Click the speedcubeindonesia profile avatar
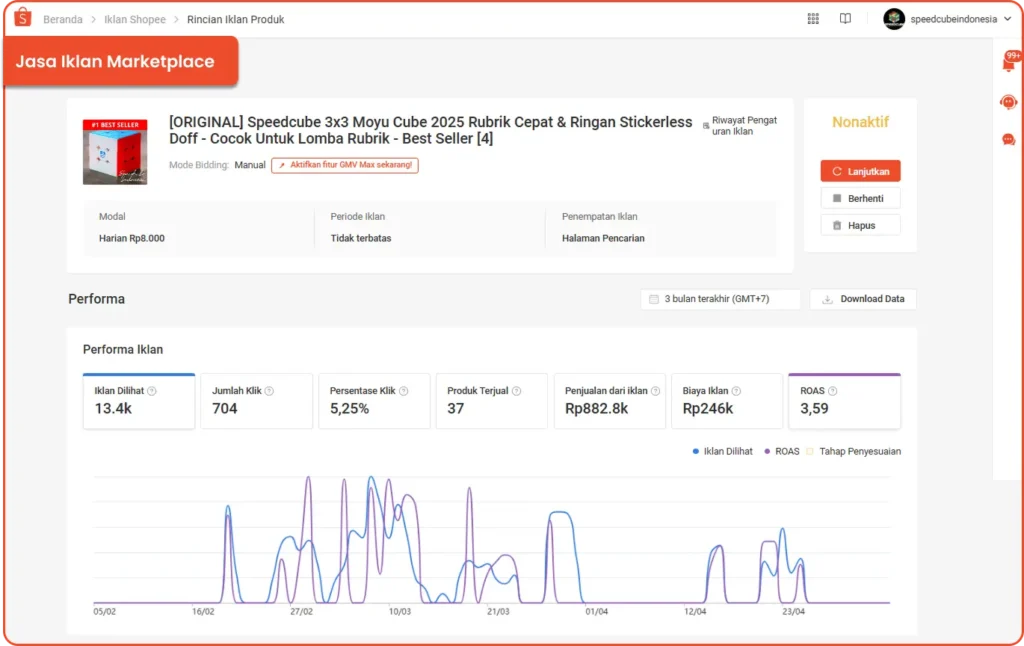This screenshot has height=646, width=1024. (894, 19)
